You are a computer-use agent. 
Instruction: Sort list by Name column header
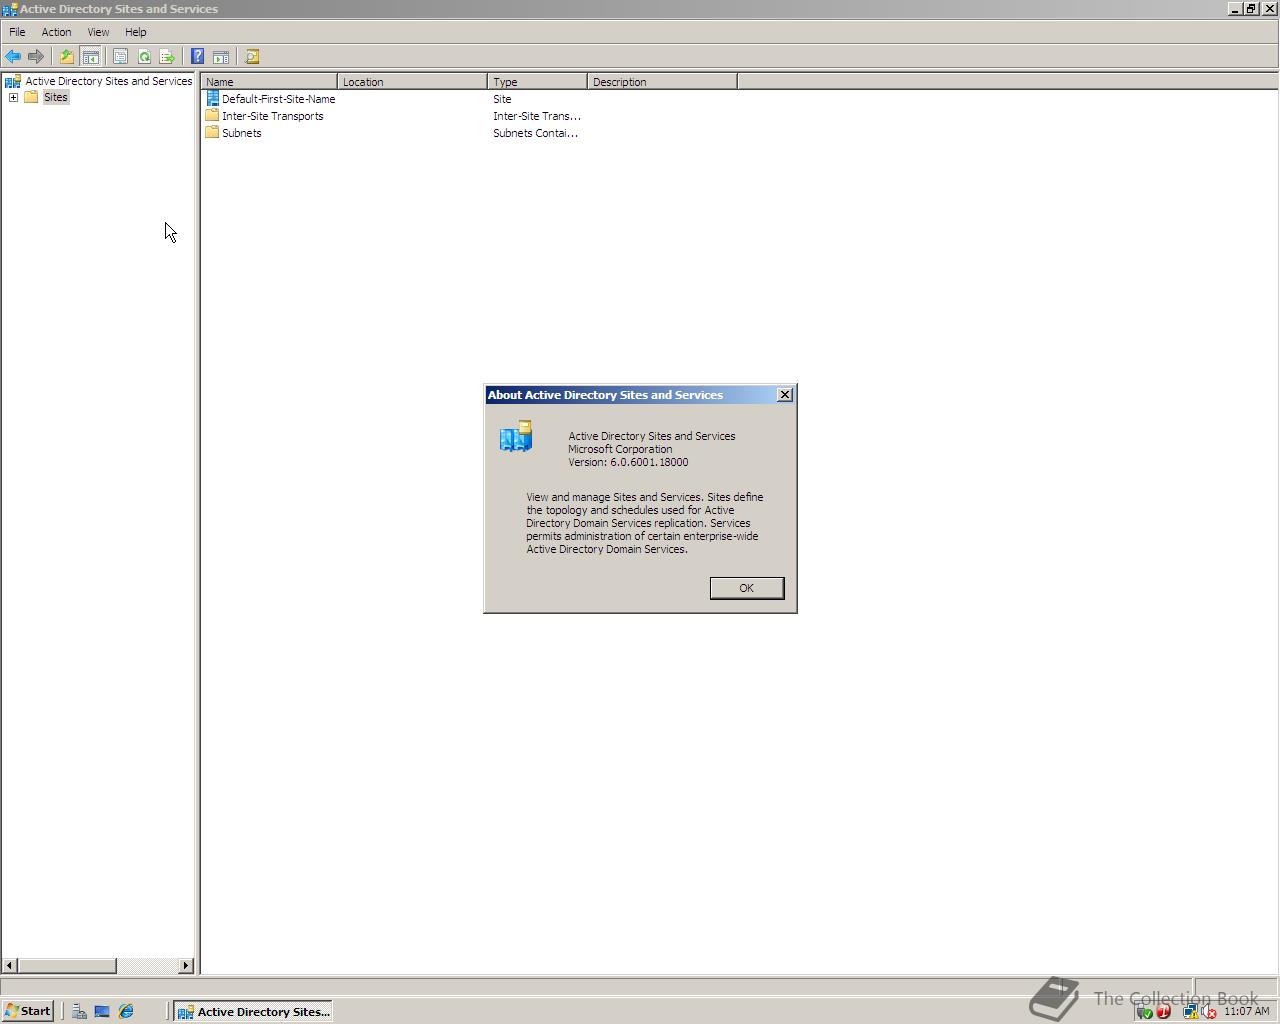tap(269, 82)
